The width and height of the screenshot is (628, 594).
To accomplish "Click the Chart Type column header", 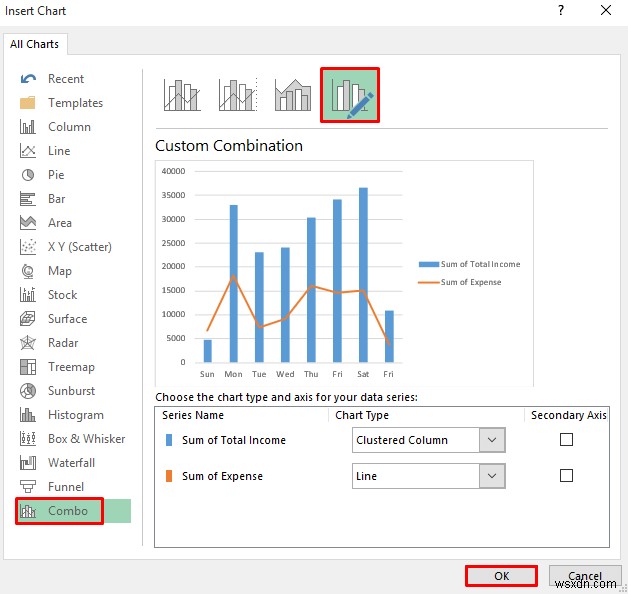I will tap(362, 415).
